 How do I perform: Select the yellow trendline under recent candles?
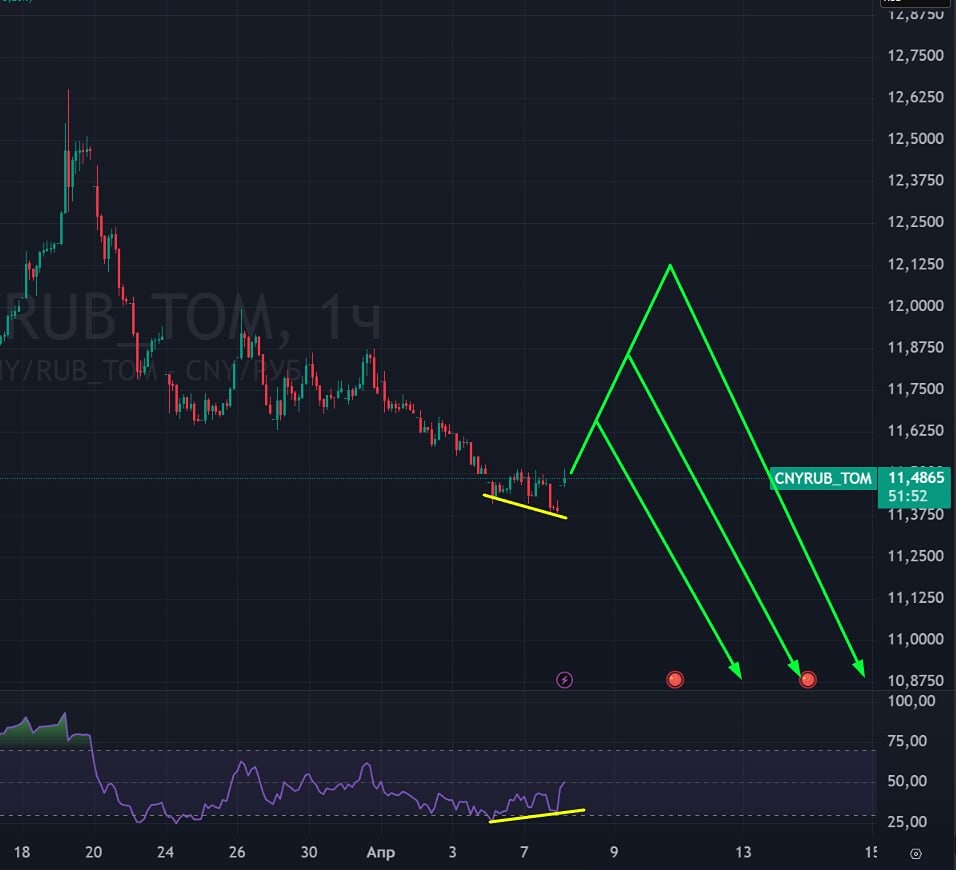(x=525, y=505)
